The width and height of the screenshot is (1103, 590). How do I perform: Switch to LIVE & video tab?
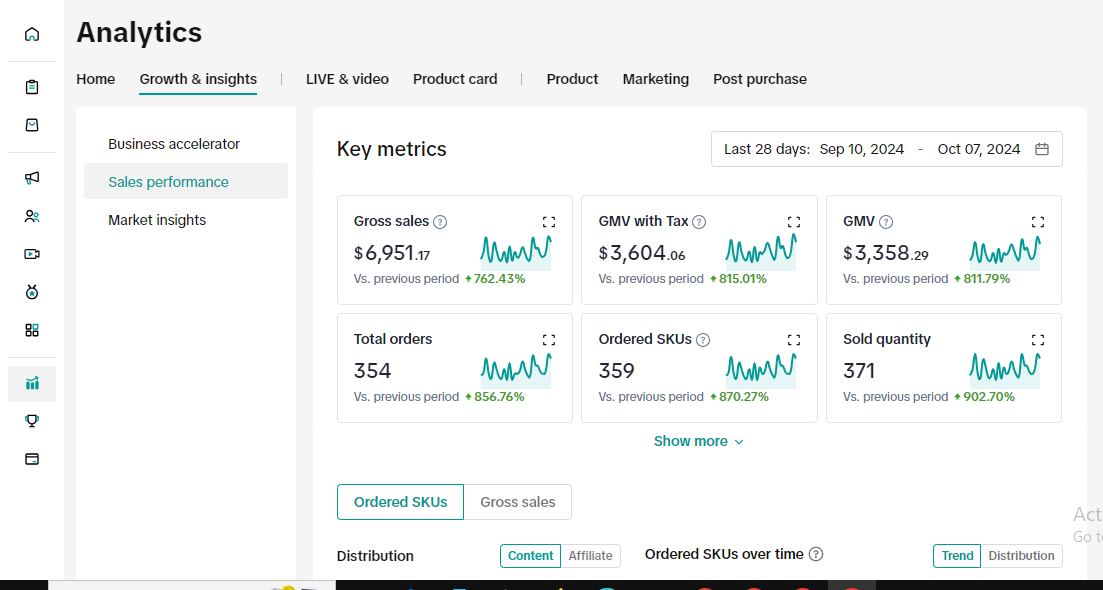coord(348,79)
